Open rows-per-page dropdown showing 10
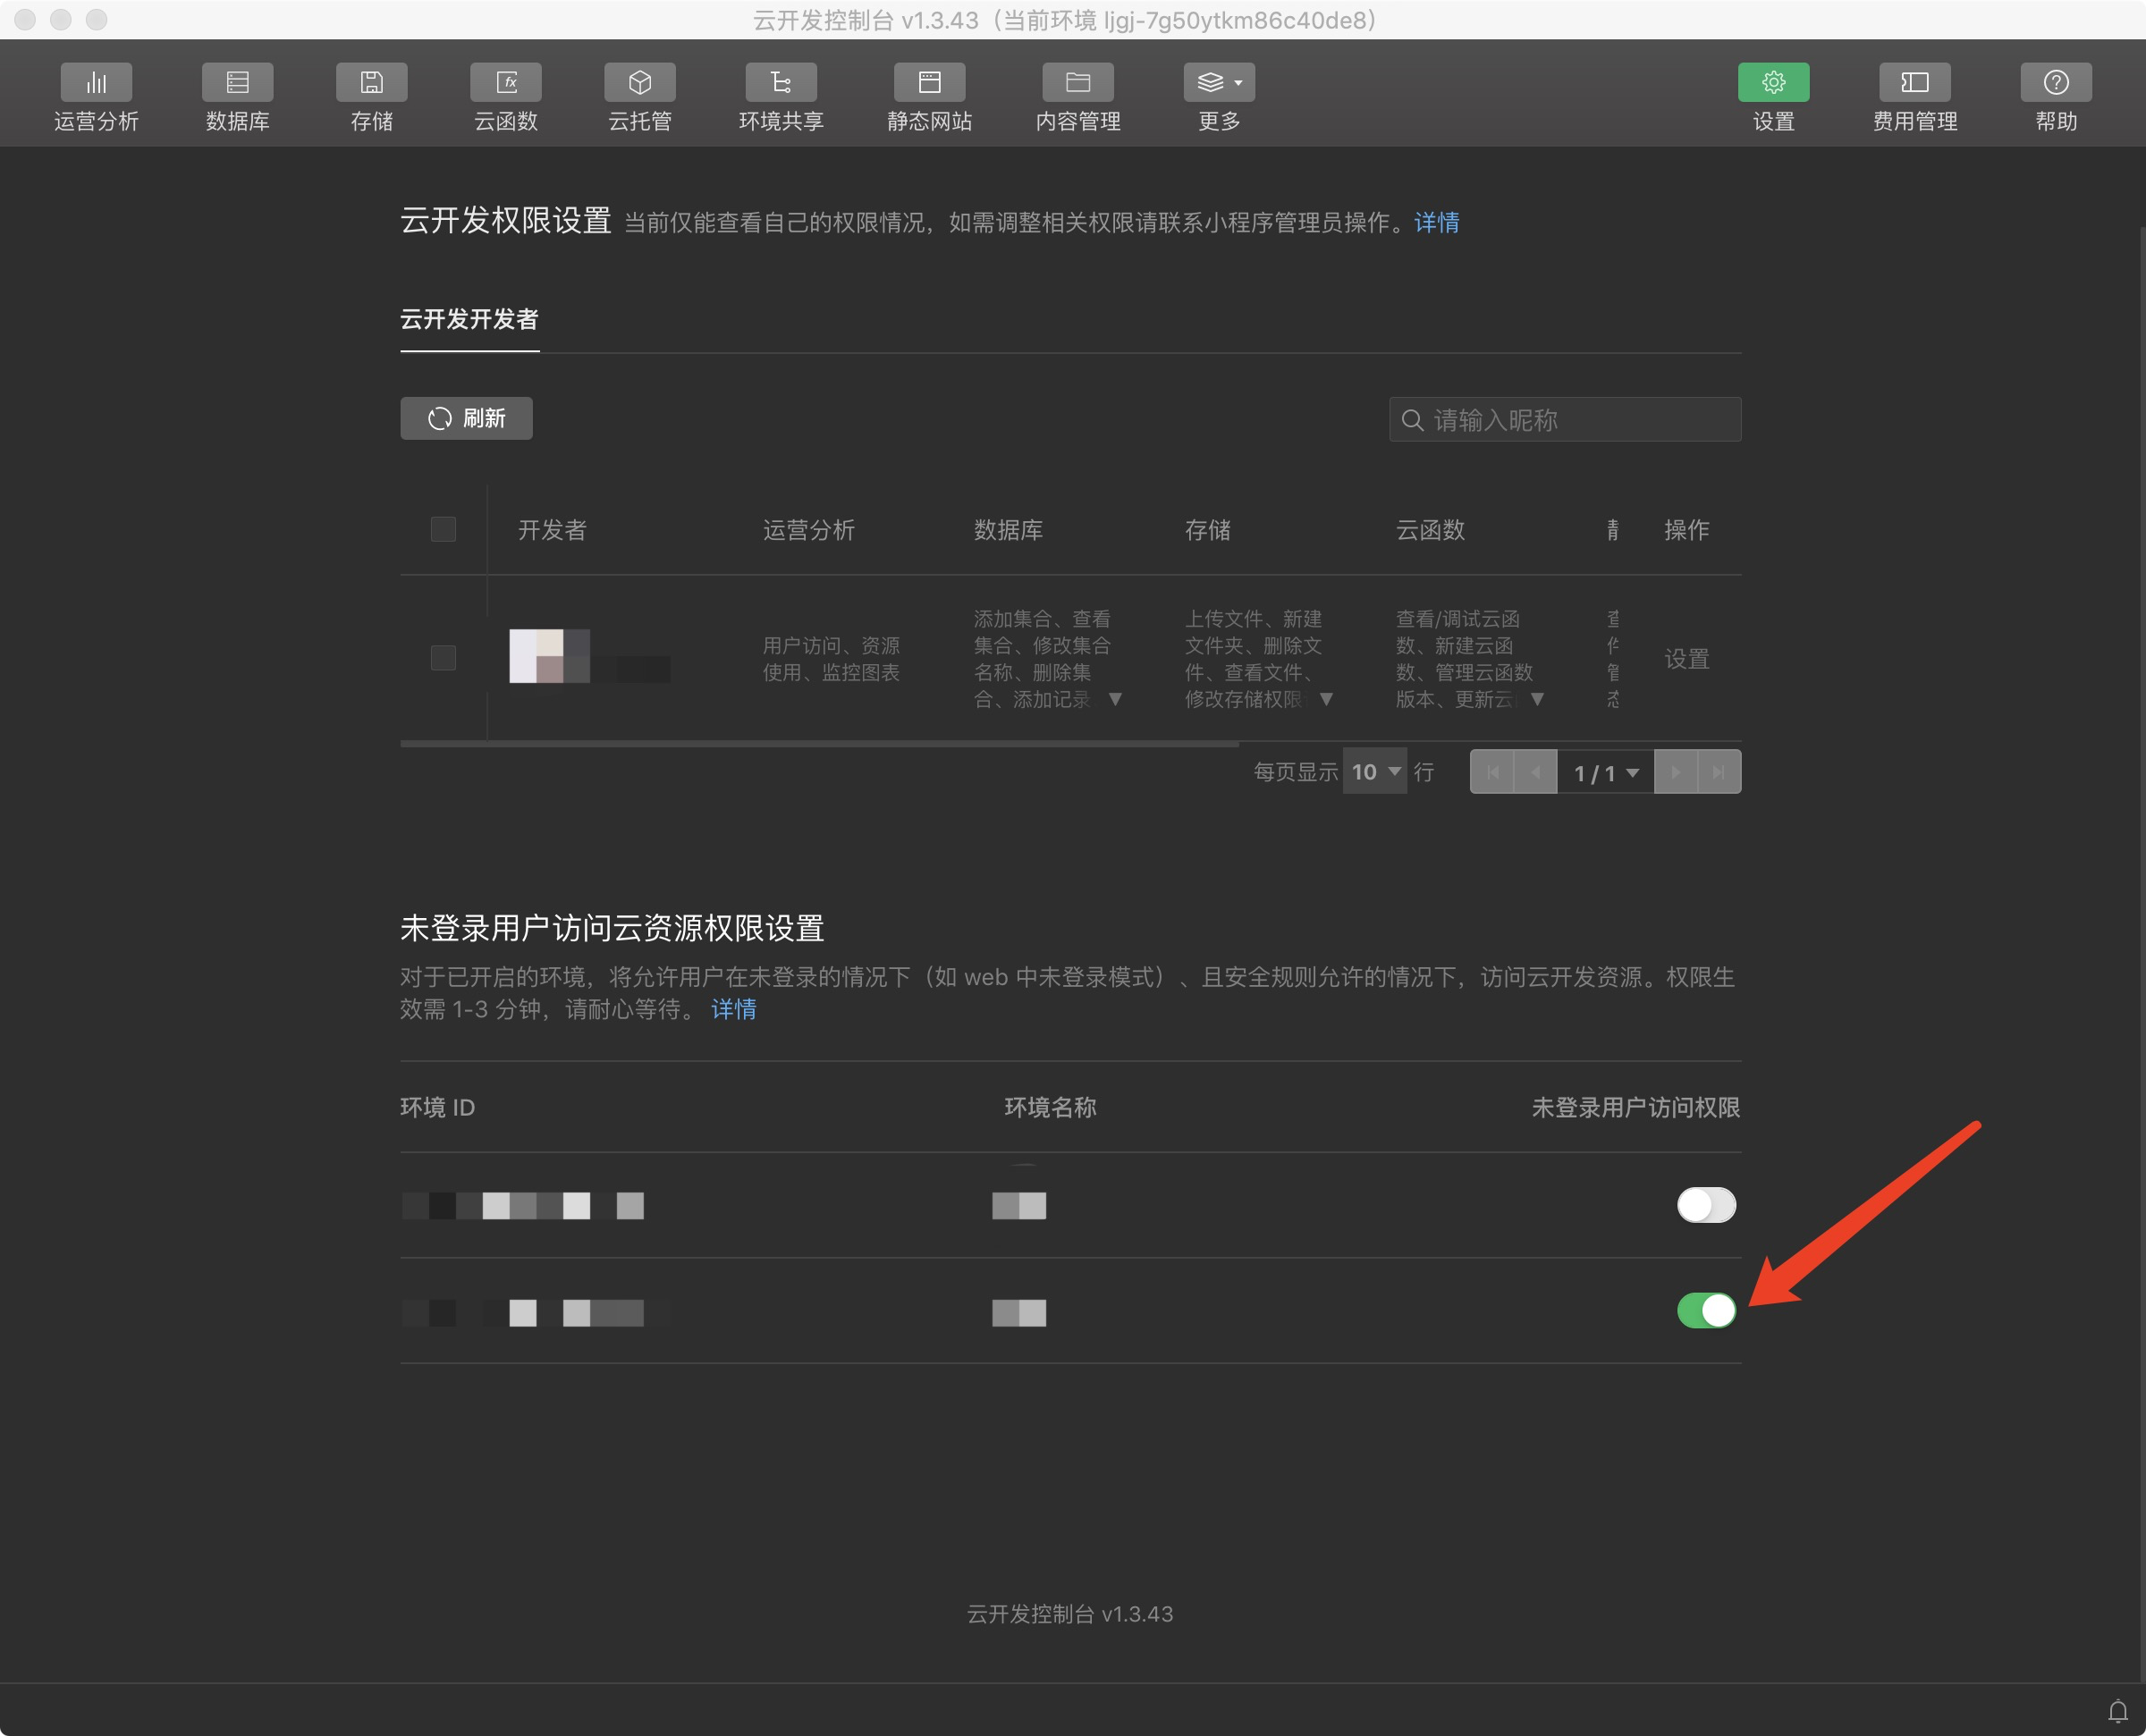Viewport: 2146px width, 1736px height. (1375, 772)
